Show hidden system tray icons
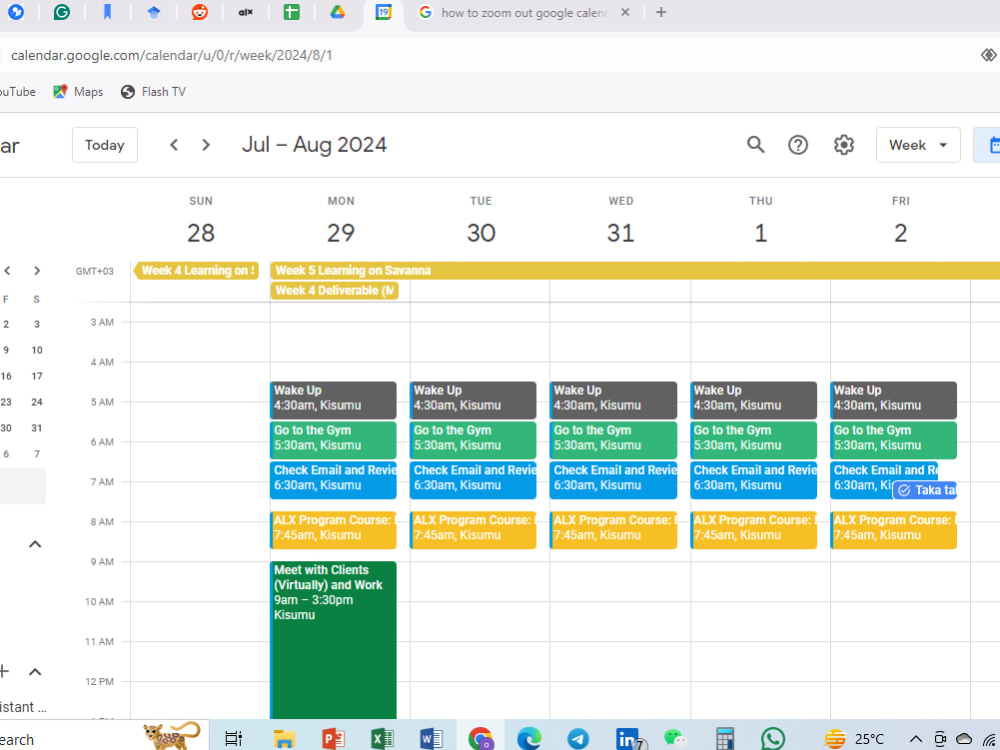Screen dimensions: 1000x750 915,739
